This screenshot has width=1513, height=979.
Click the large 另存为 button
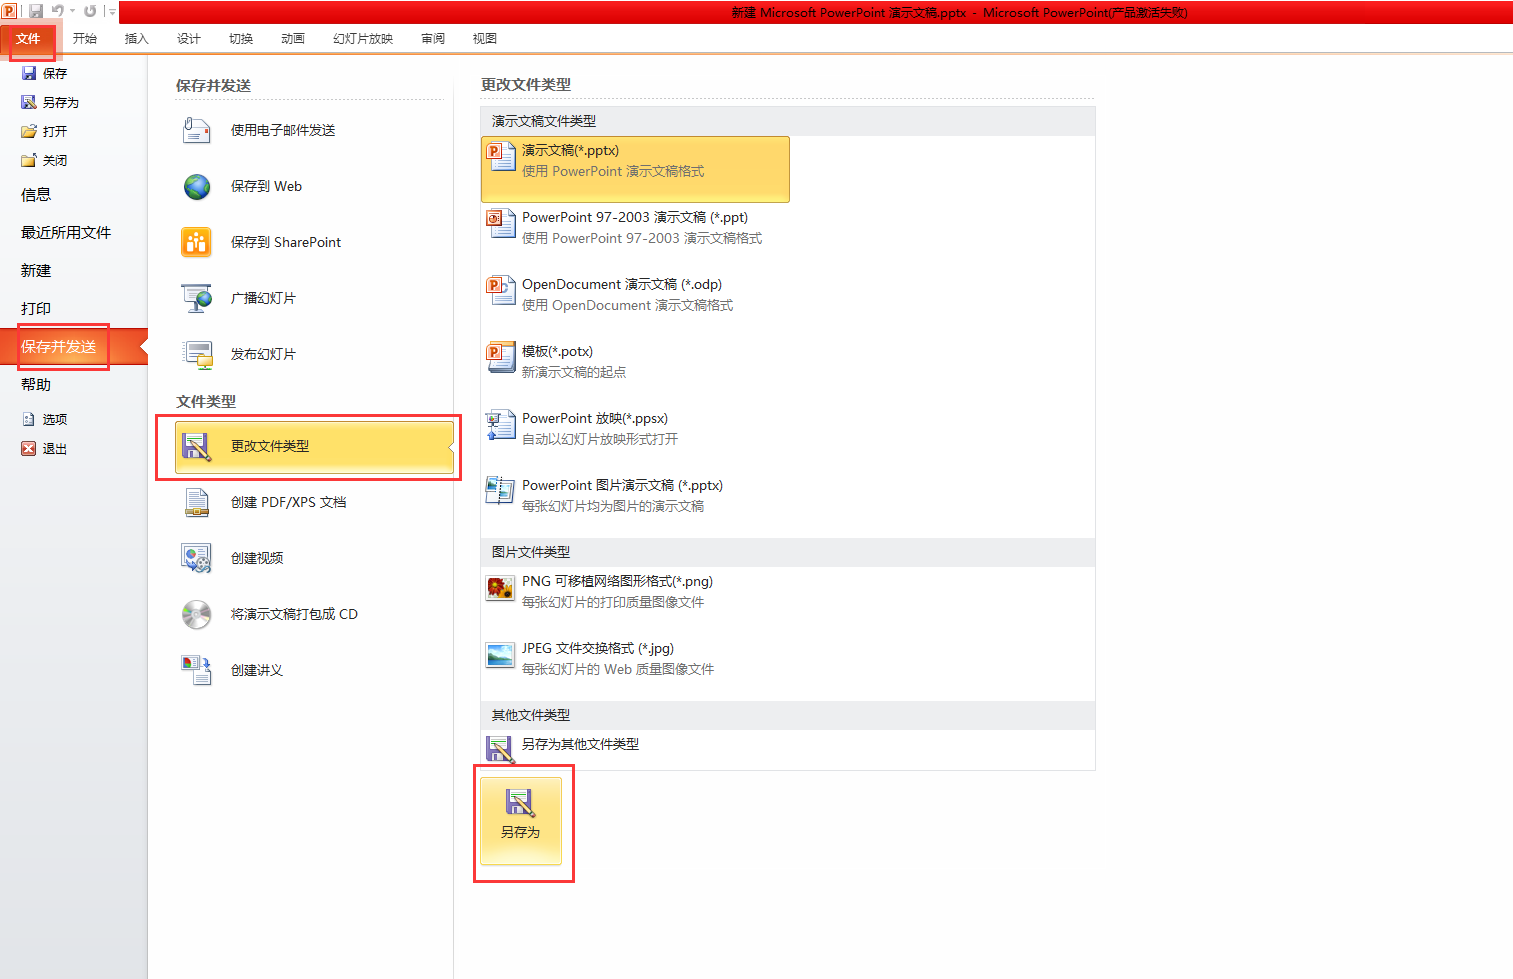coord(521,820)
